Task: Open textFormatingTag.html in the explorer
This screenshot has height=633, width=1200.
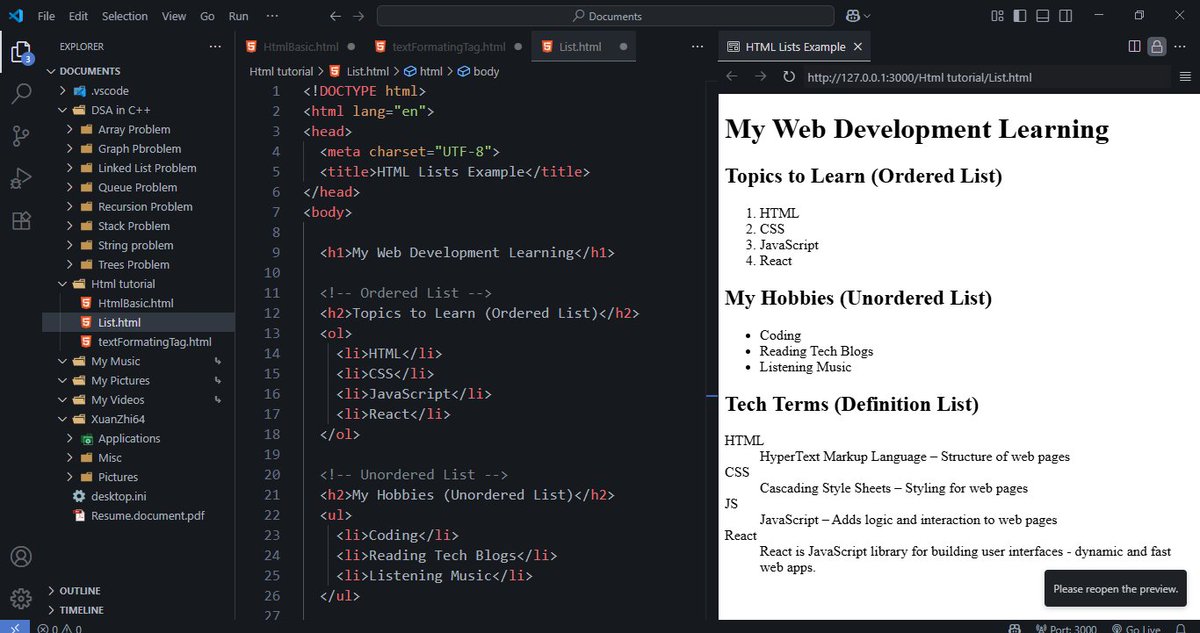Action: (138, 342)
